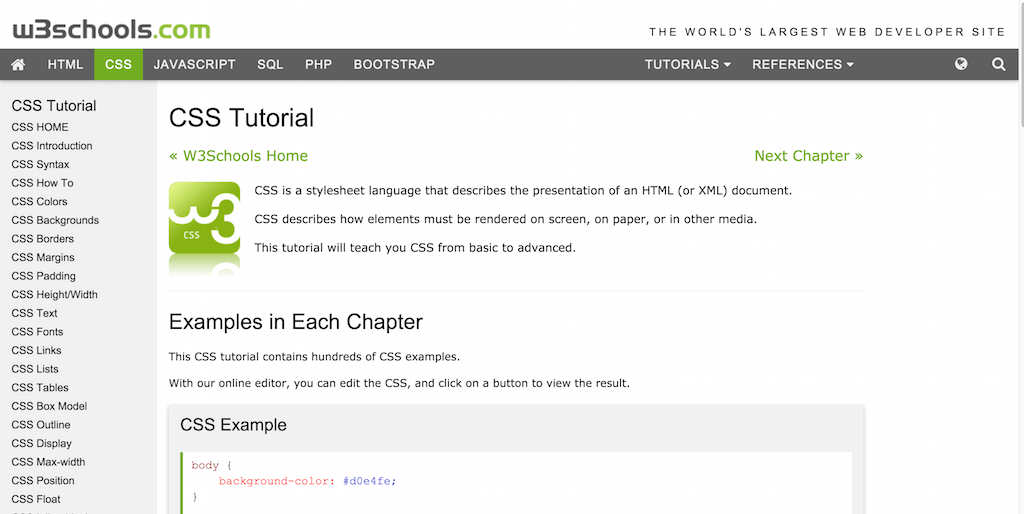Click the search magnifier icon

999,64
